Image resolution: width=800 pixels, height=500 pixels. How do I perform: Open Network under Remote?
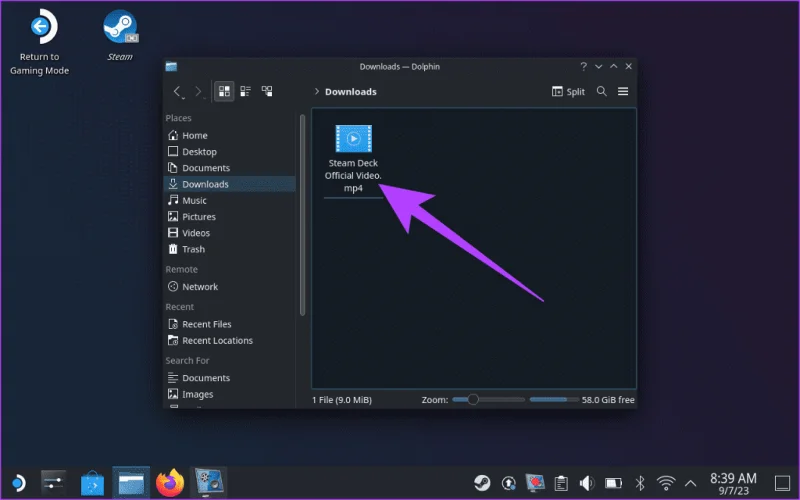[x=230, y=287]
